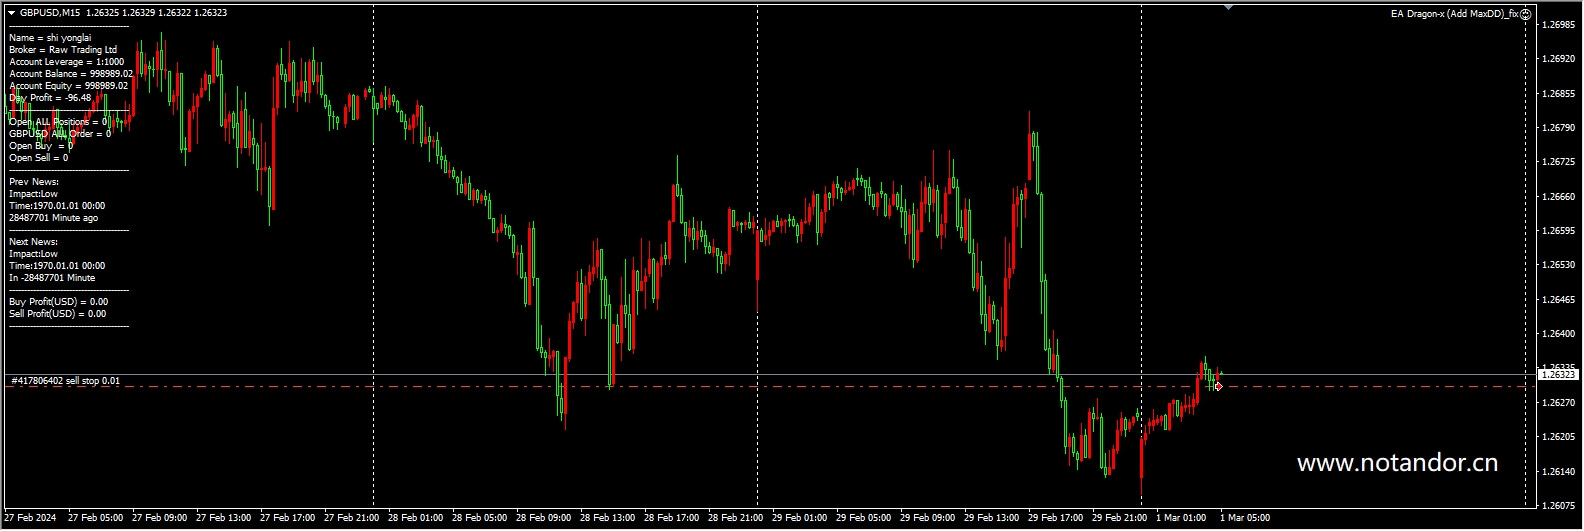
Task: Click the EA Dragon-x (Add MaxDD)_fix name
Action: click(x=1454, y=14)
